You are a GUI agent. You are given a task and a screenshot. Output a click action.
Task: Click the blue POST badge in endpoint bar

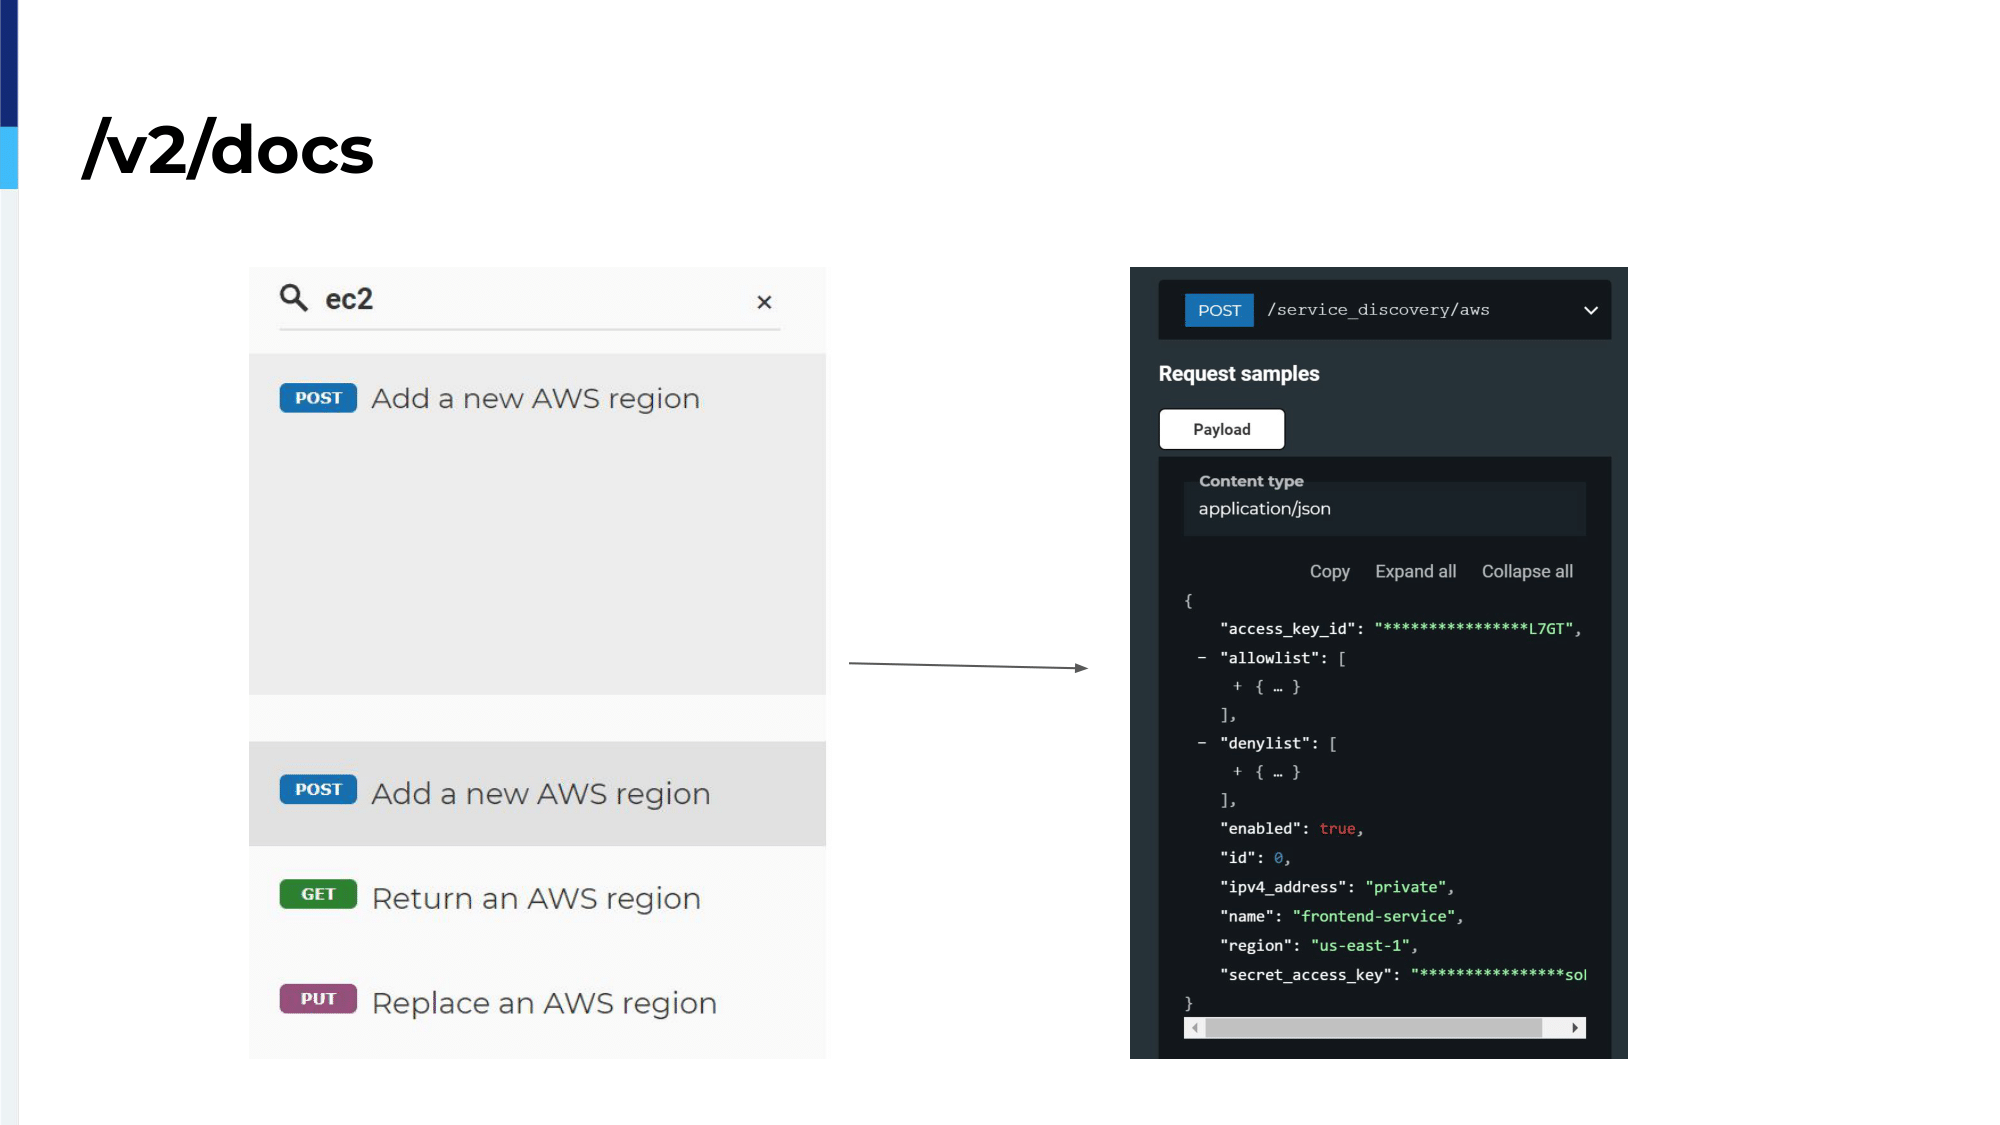pos(1219,310)
